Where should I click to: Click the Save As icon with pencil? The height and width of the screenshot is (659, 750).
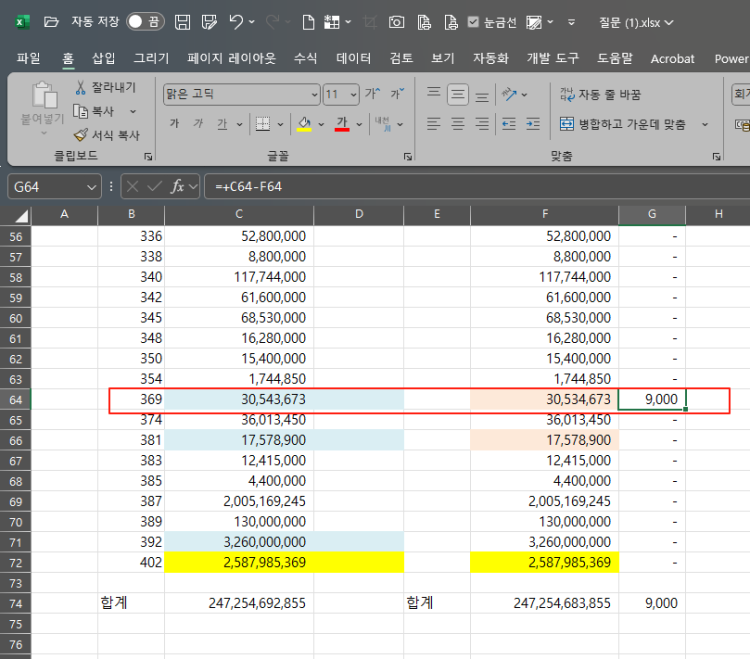pos(209,22)
